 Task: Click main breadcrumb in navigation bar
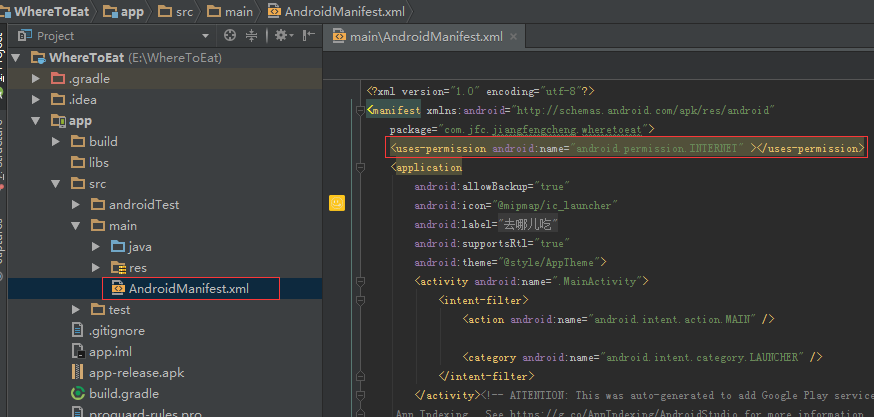pyautogui.click(x=230, y=11)
